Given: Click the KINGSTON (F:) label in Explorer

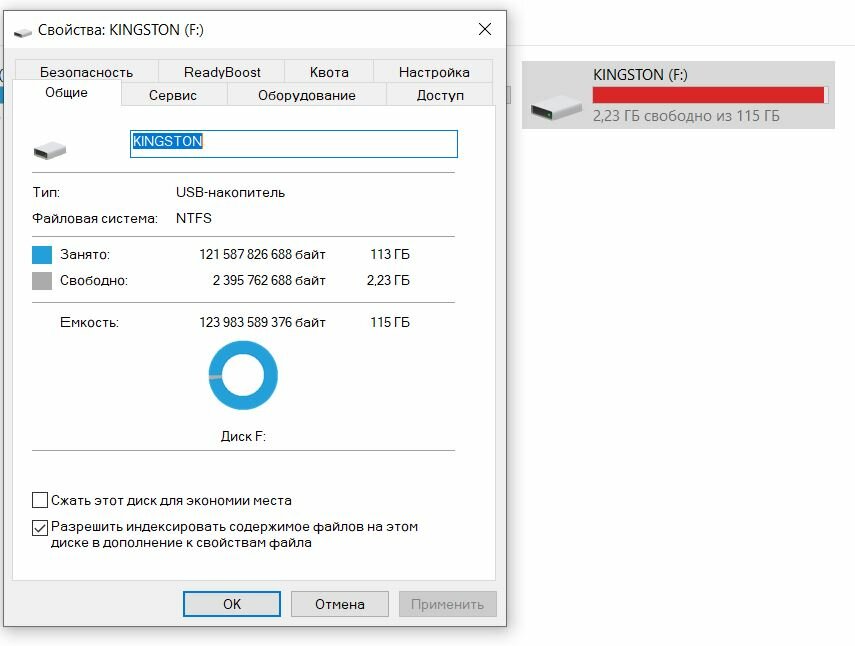Looking at the screenshot, I should (x=640, y=75).
